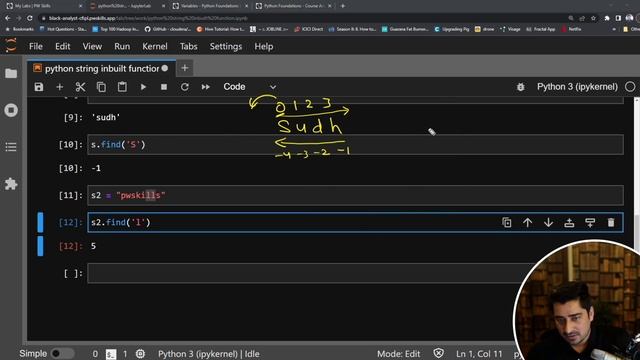Viewport: 640px width, 360px height.
Task: Paste cell from clipboard in toolbar
Action: click(x=122, y=87)
